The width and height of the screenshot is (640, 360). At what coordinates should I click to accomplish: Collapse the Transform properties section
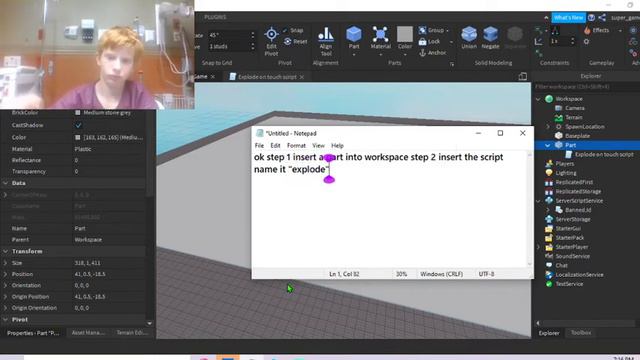click(5, 251)
